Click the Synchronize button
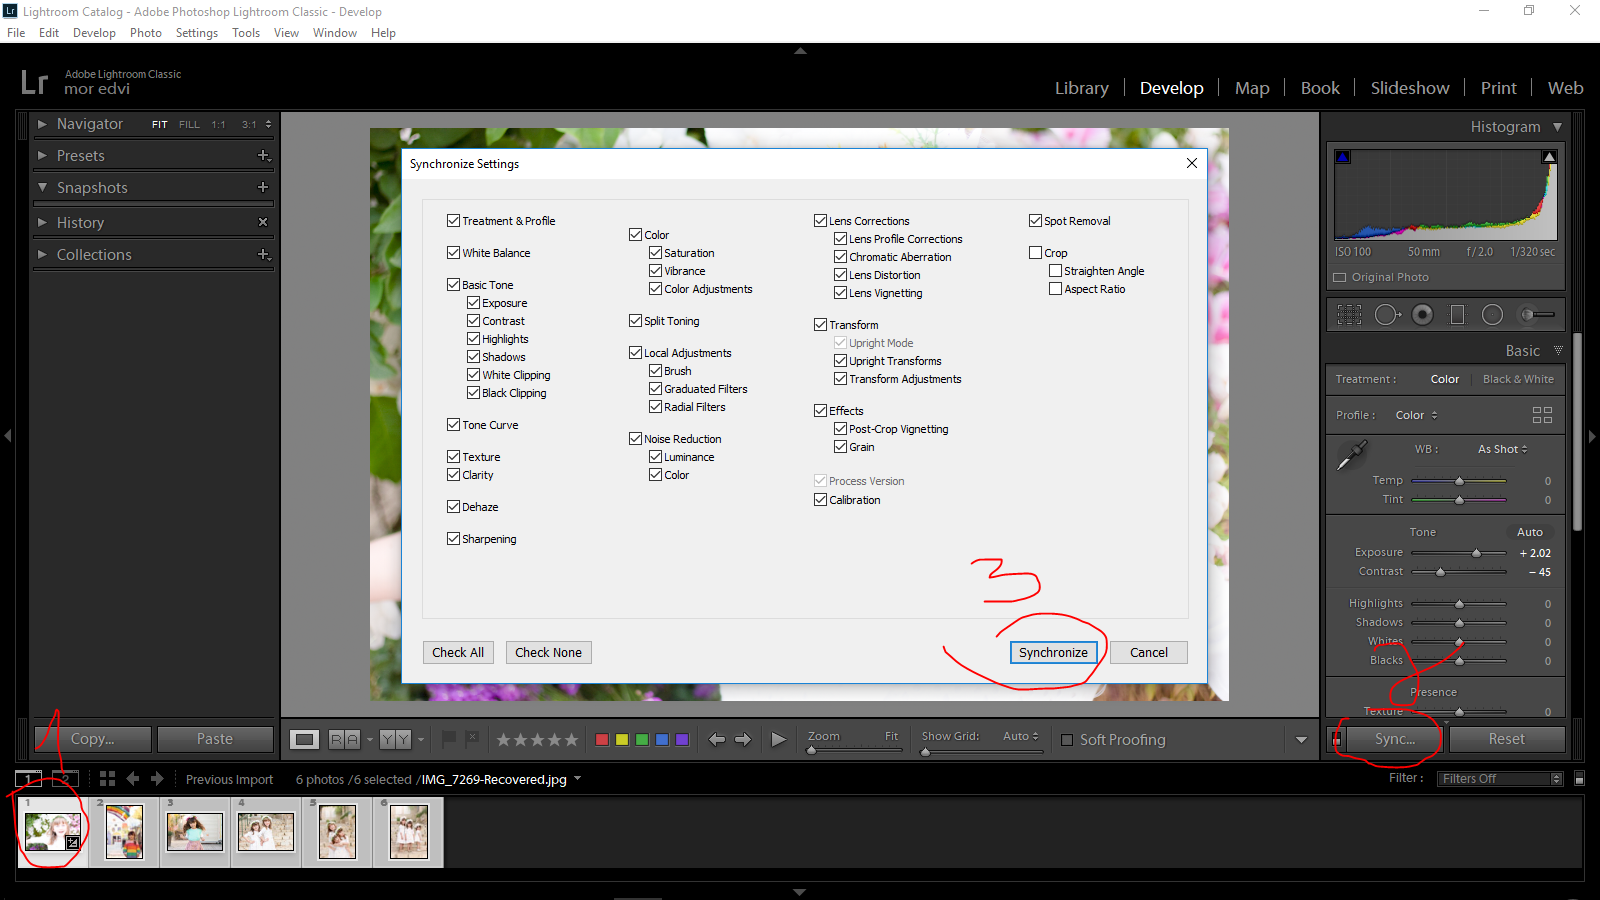This screenshot has height=900, width=1600. 1053,653
